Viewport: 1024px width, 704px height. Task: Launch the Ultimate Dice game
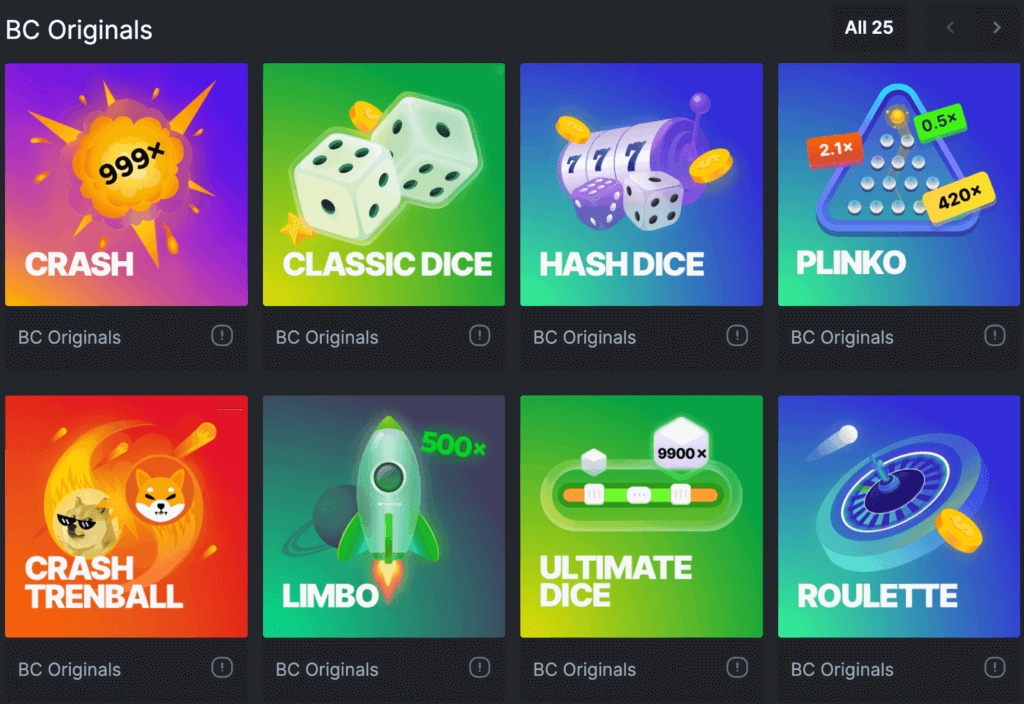coord(641,516)
